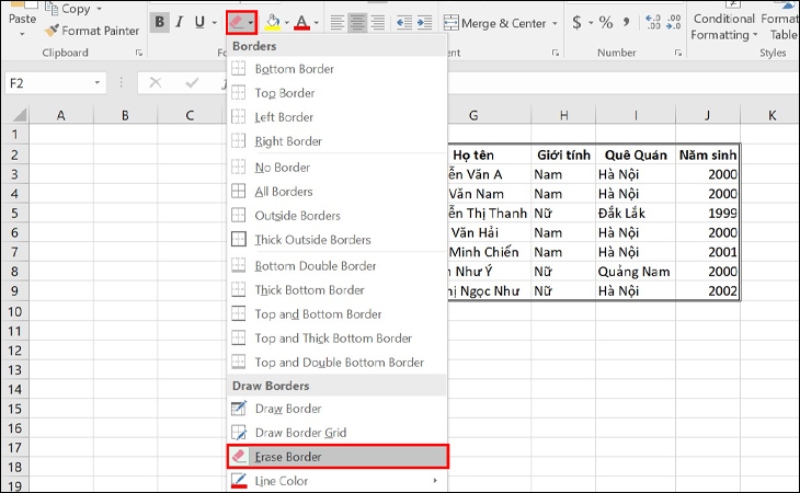
Task: Open Merge & Center dropdown arrow
Action: [555, 23]
